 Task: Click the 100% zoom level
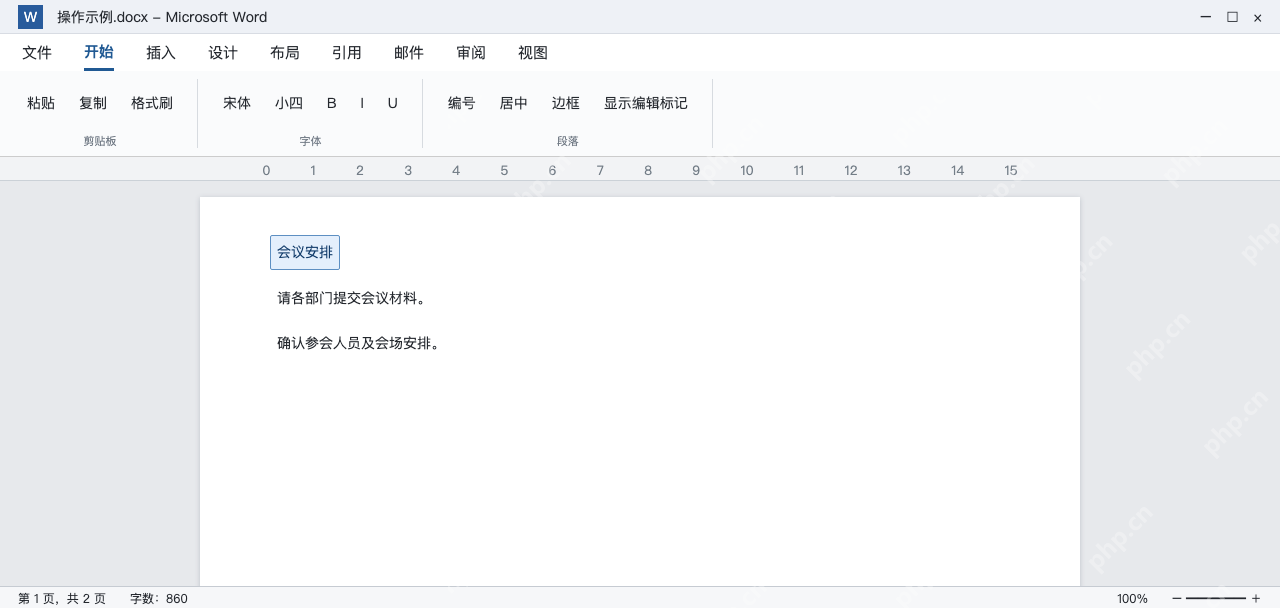tap(1132, 598)
